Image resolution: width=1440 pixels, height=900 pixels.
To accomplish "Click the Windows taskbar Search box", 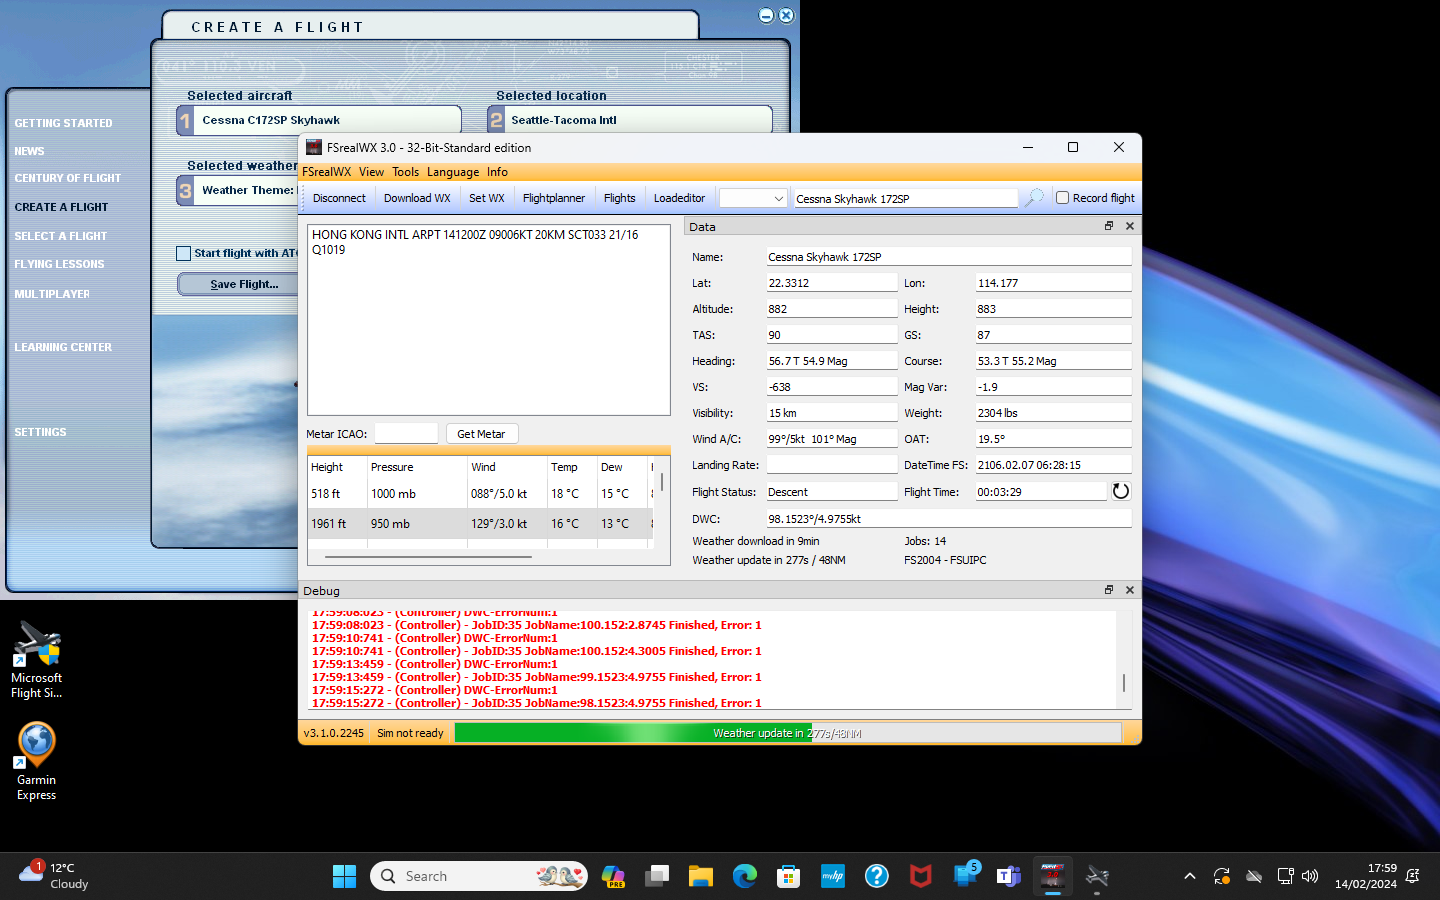I will [x=478, y=876].
